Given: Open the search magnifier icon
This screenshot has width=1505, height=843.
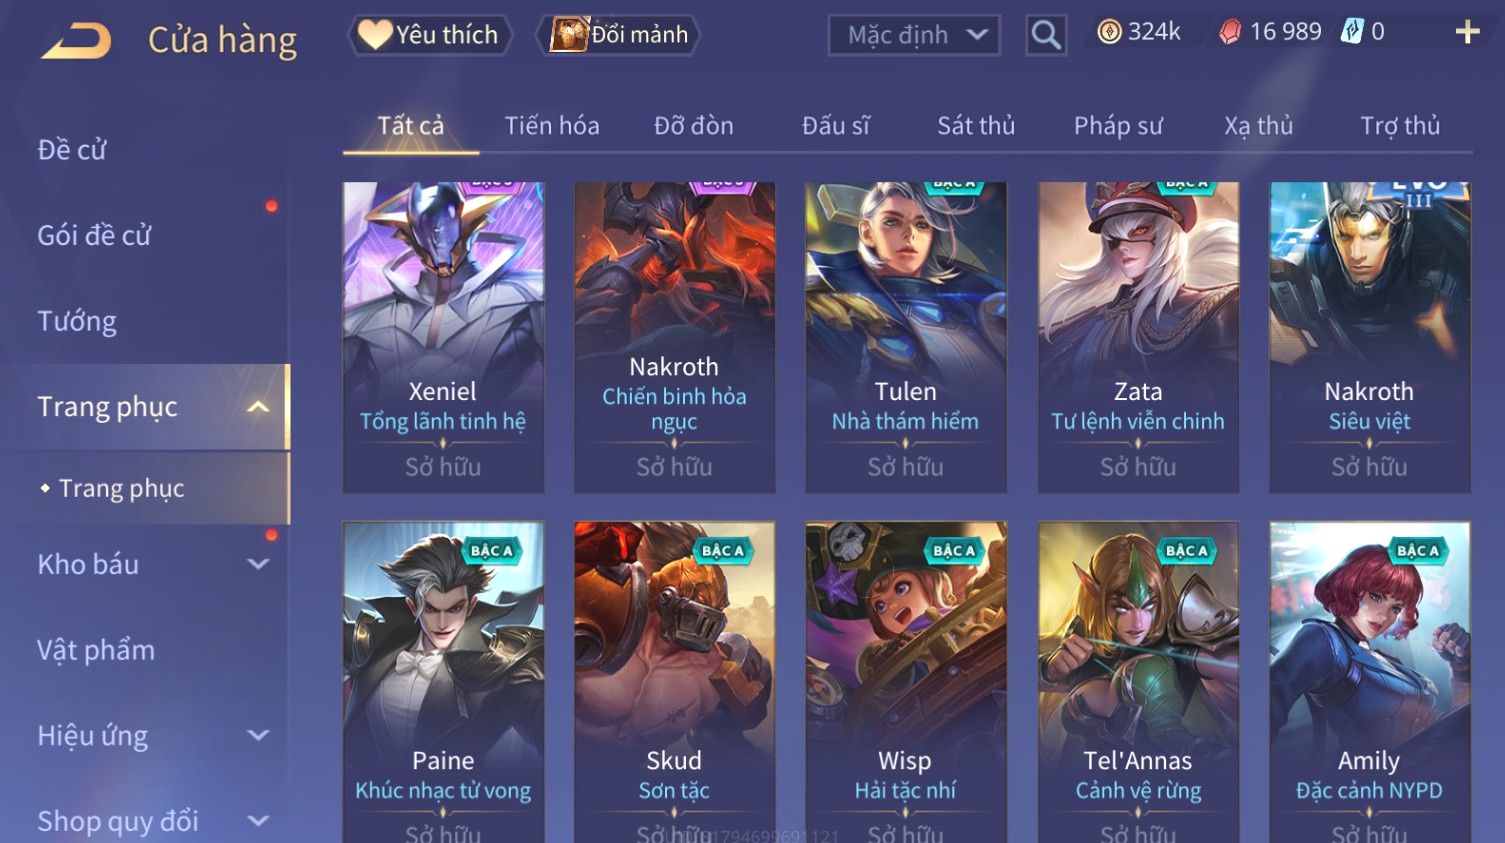Looking at the screenshot, I should click(1046, 36).
